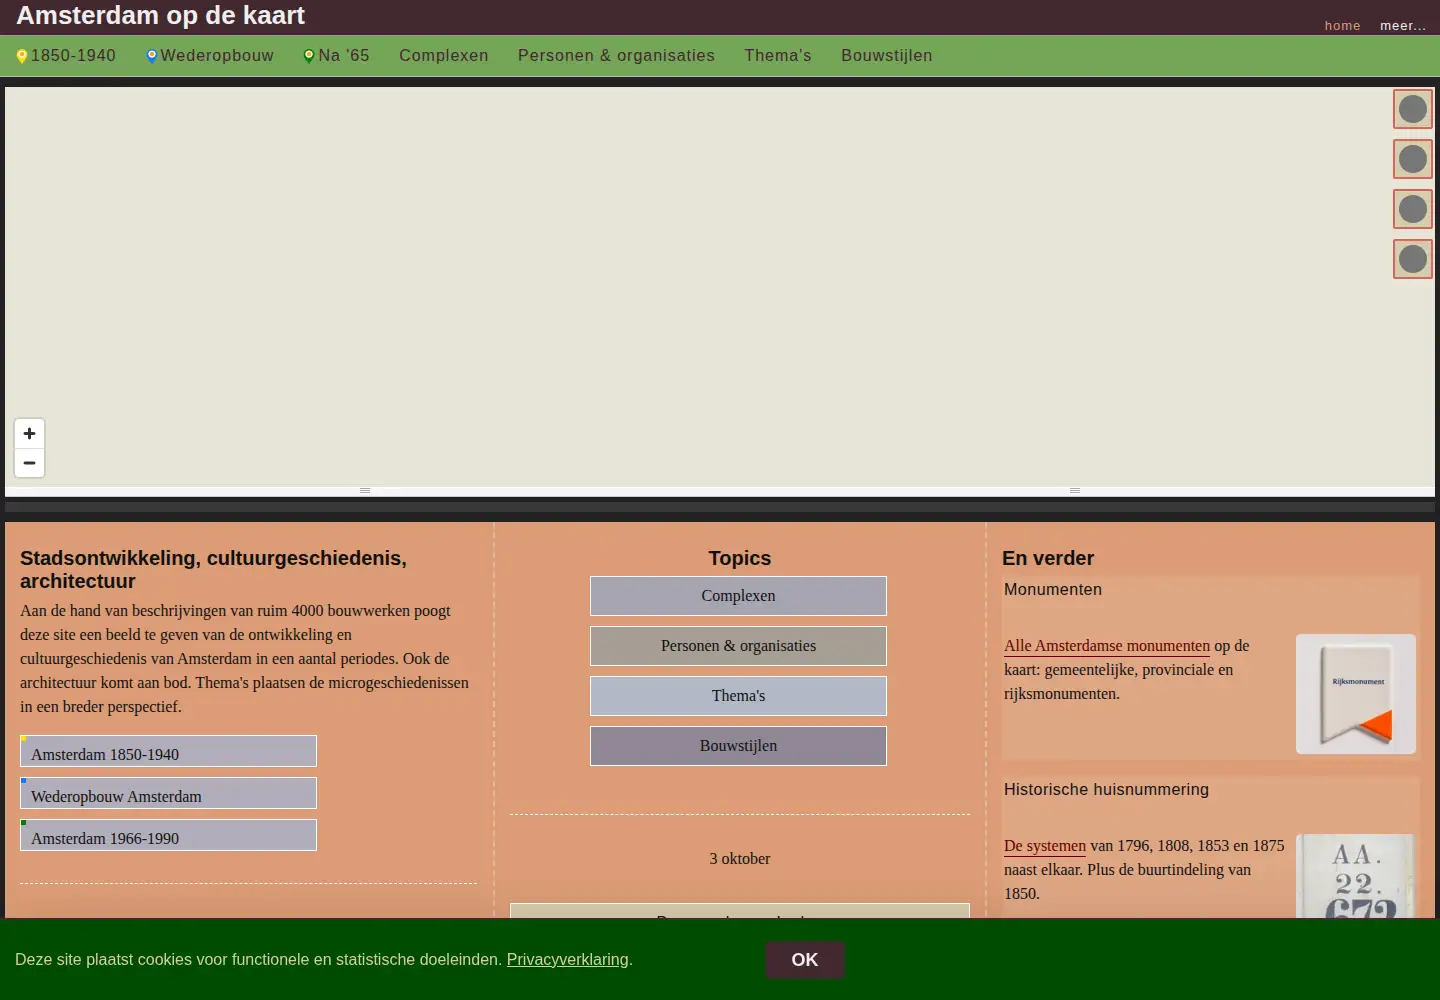Screen dimensions: 1440x1000
Task: Click the fourth round gray map control button
Action: pyautogui.click(x=1413, y=259)
